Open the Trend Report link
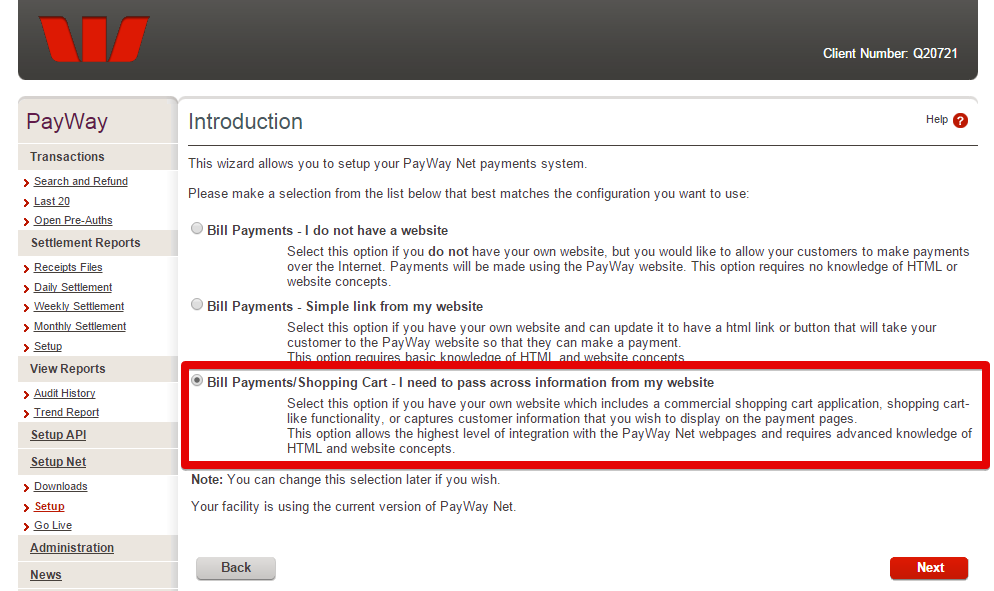The height and width of the screenshot is (591, 994). (x=67, y=412)
